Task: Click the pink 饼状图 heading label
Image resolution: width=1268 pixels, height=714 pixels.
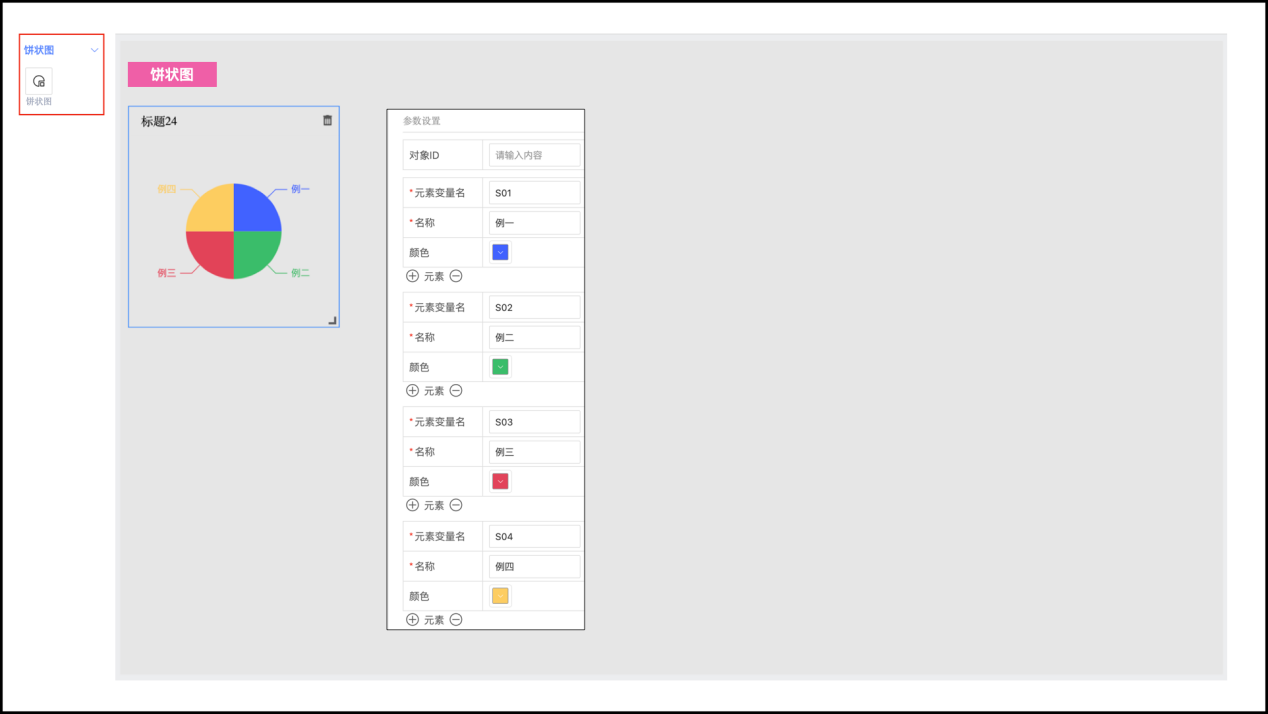Action: coord(172,75)
